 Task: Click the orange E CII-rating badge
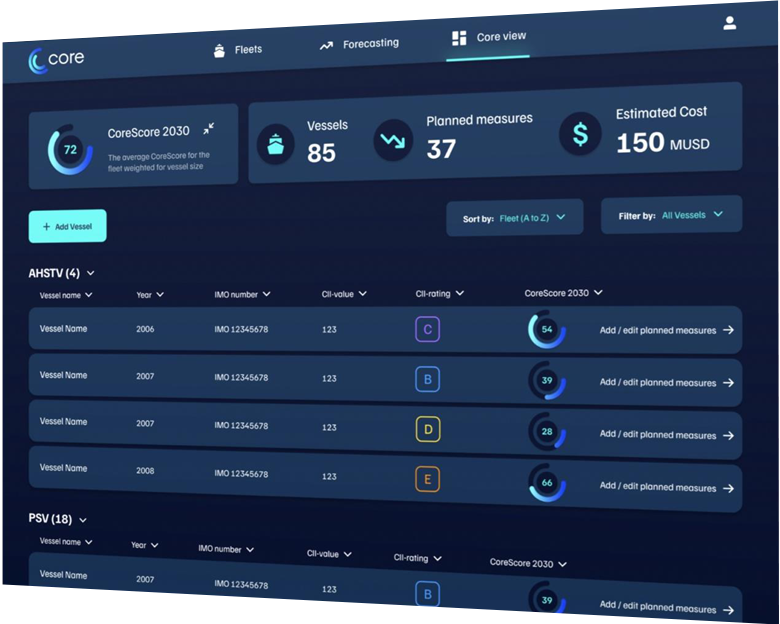click(x=428, y=480)
